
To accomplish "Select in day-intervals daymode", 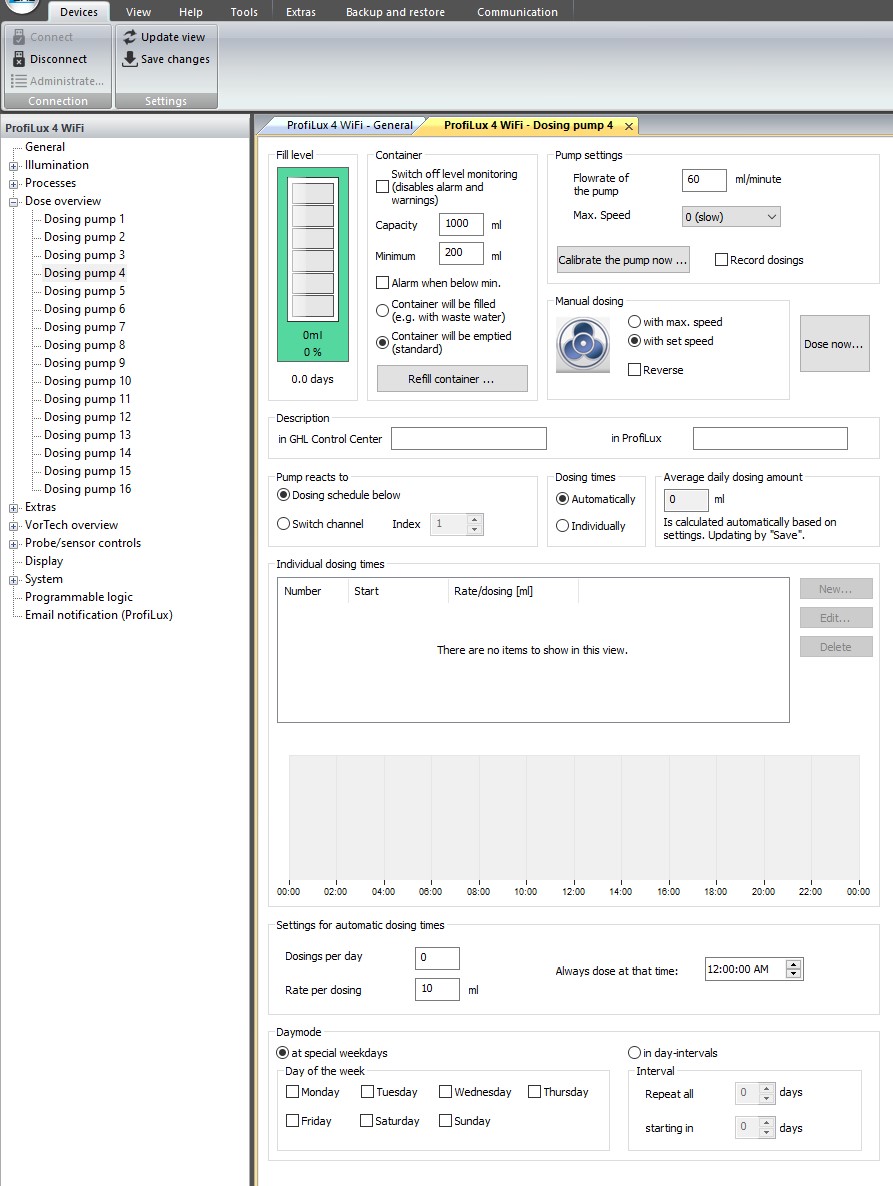I will 634,1053.
